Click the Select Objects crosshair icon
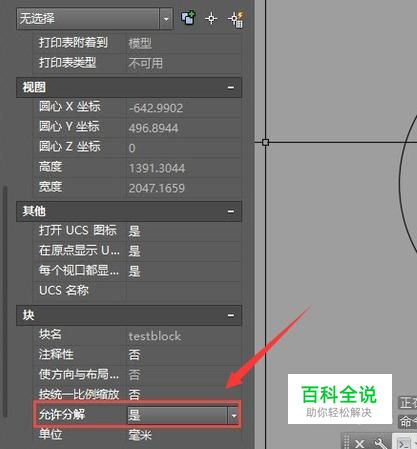The height and width of the screenshot is (449, 417). (x=211, y=18)
